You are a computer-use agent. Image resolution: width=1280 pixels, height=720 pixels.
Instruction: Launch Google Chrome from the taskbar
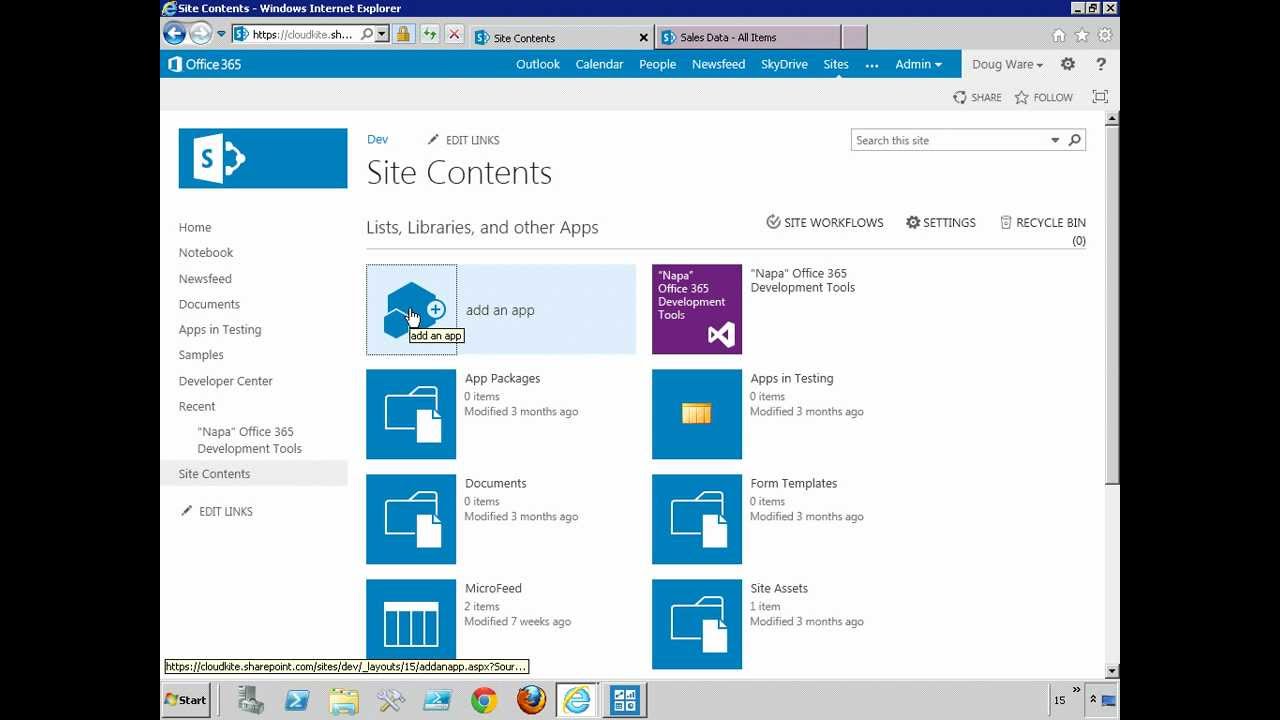point(484,700)
